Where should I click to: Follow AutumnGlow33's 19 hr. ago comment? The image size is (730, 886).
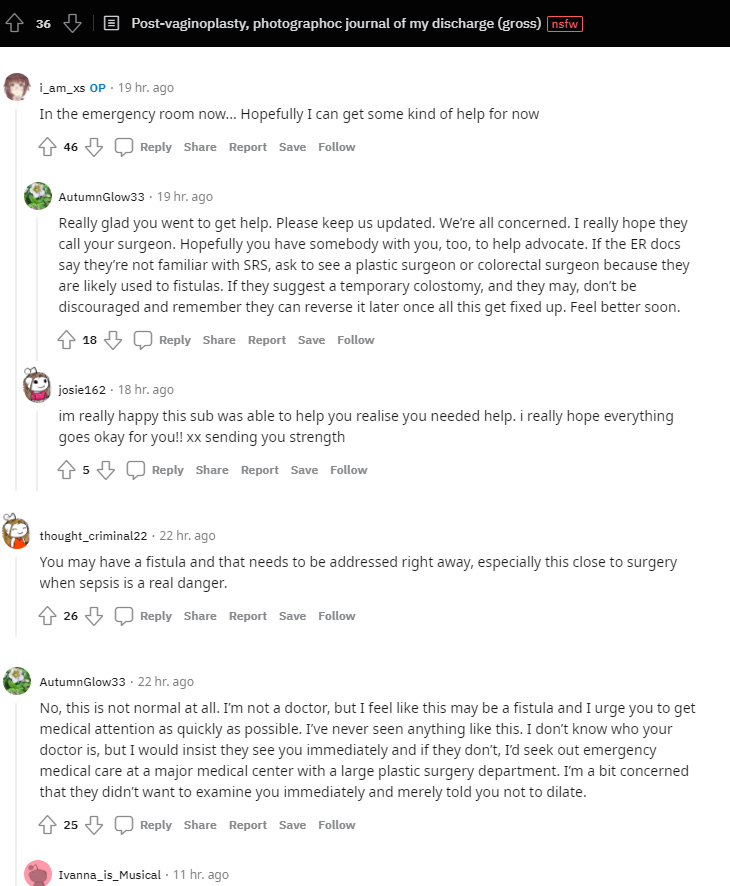tap(355, 340)
